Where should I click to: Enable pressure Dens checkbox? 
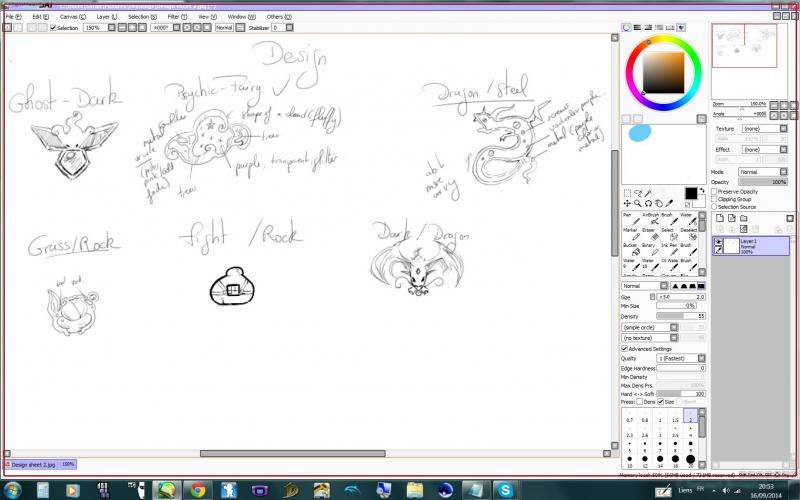(x=639, y=402)
